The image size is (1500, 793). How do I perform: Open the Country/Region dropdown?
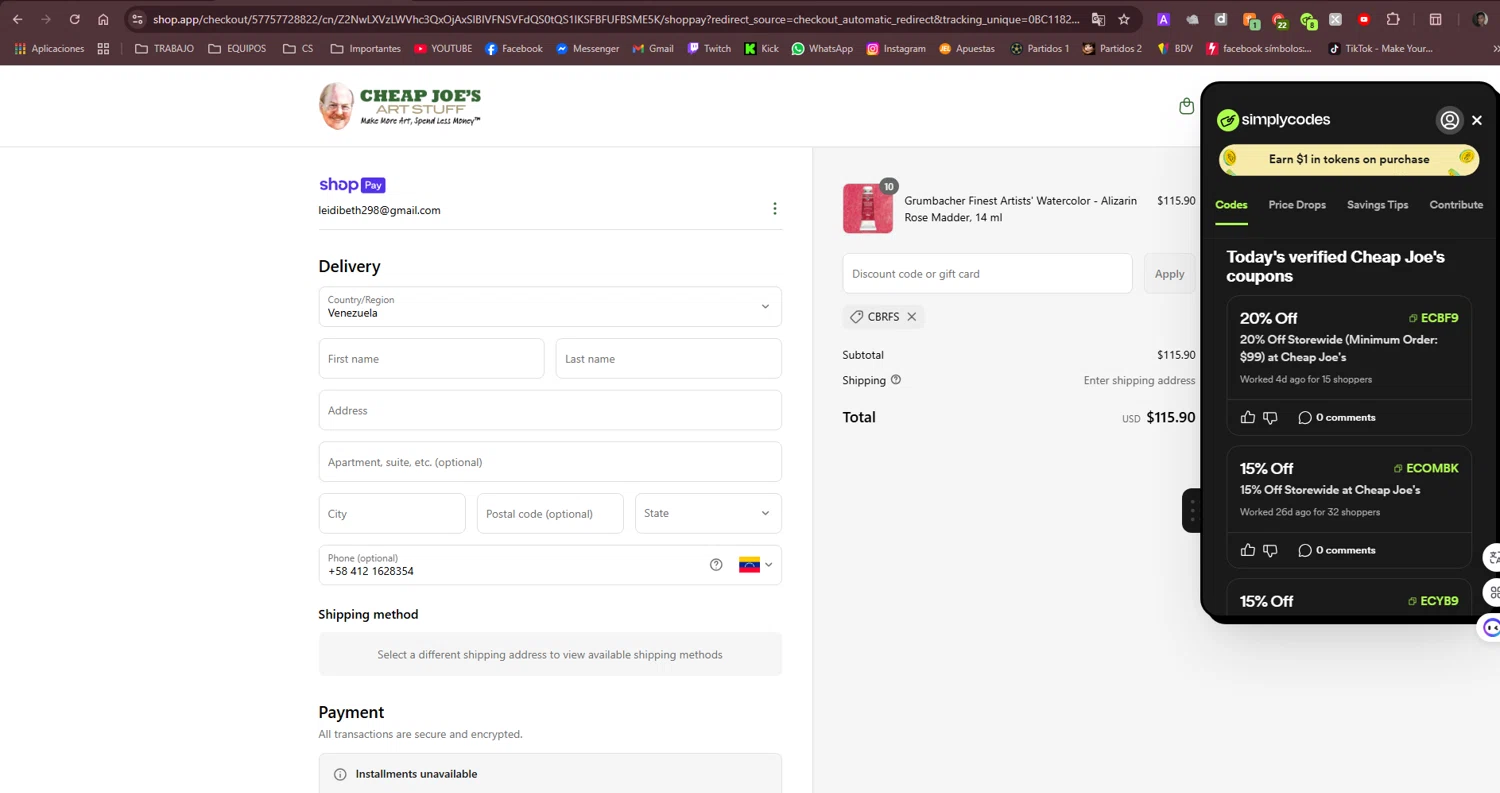550,306
